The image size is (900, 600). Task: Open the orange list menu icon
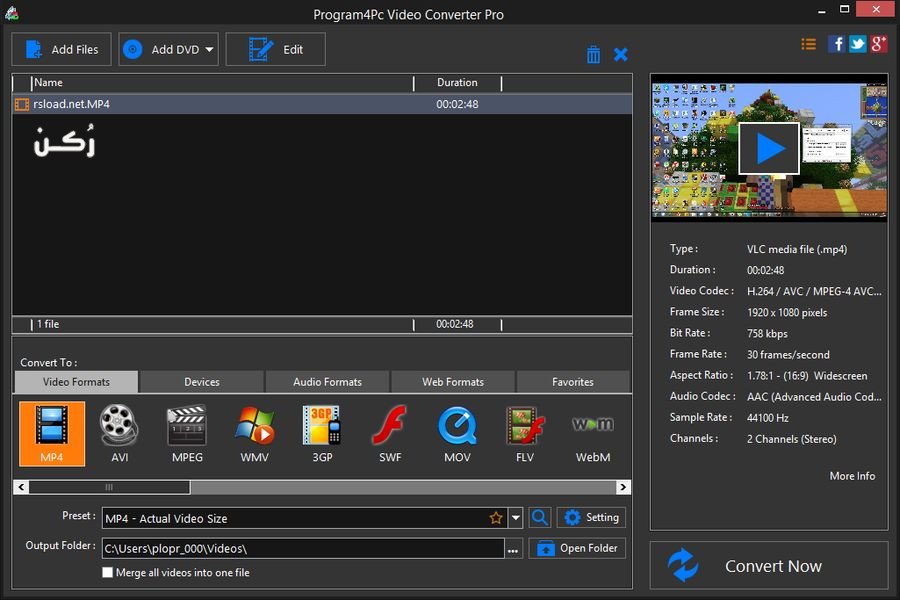[809, 44]
